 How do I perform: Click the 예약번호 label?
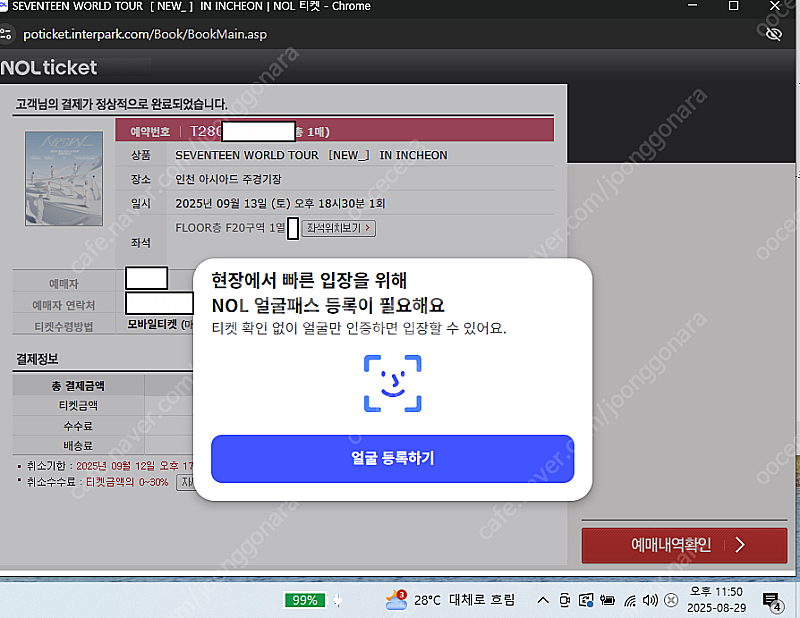coord(150,132)
